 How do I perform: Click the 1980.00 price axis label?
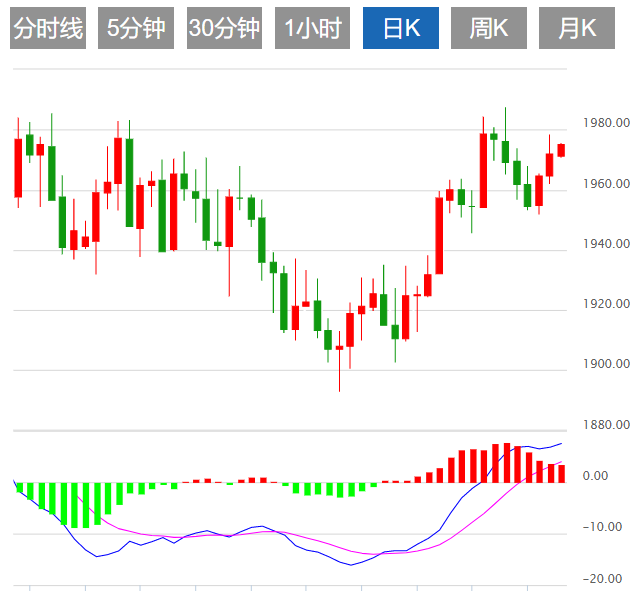(x=606, y=123)
